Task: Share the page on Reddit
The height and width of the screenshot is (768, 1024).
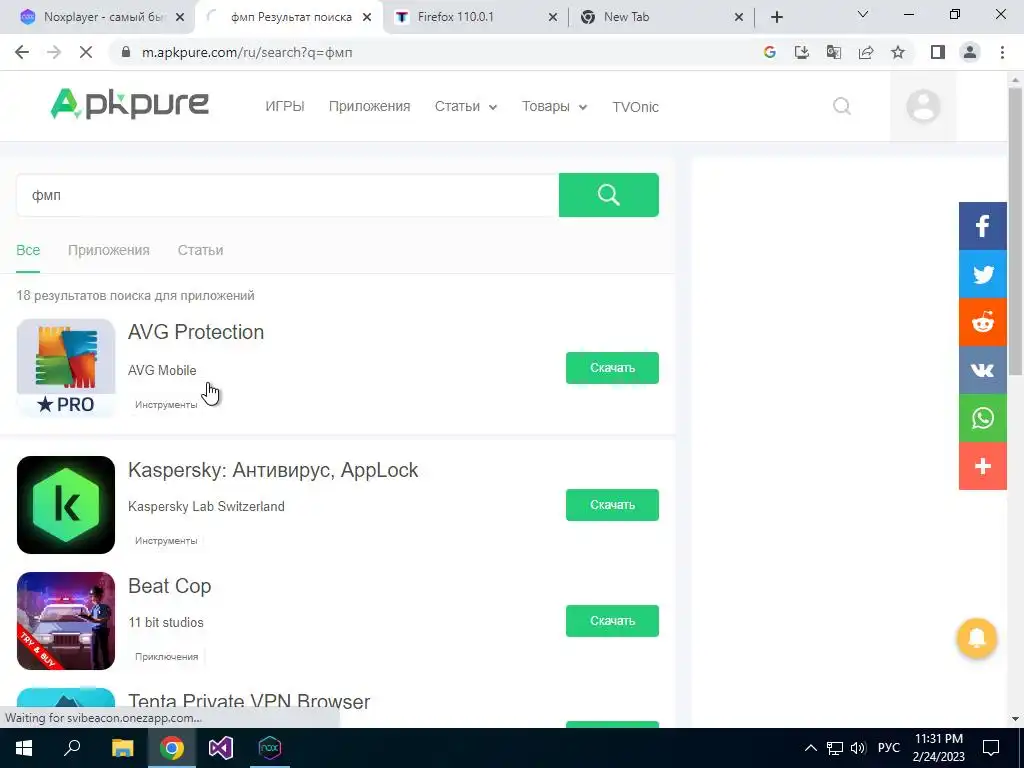Action: pos(982,322)
